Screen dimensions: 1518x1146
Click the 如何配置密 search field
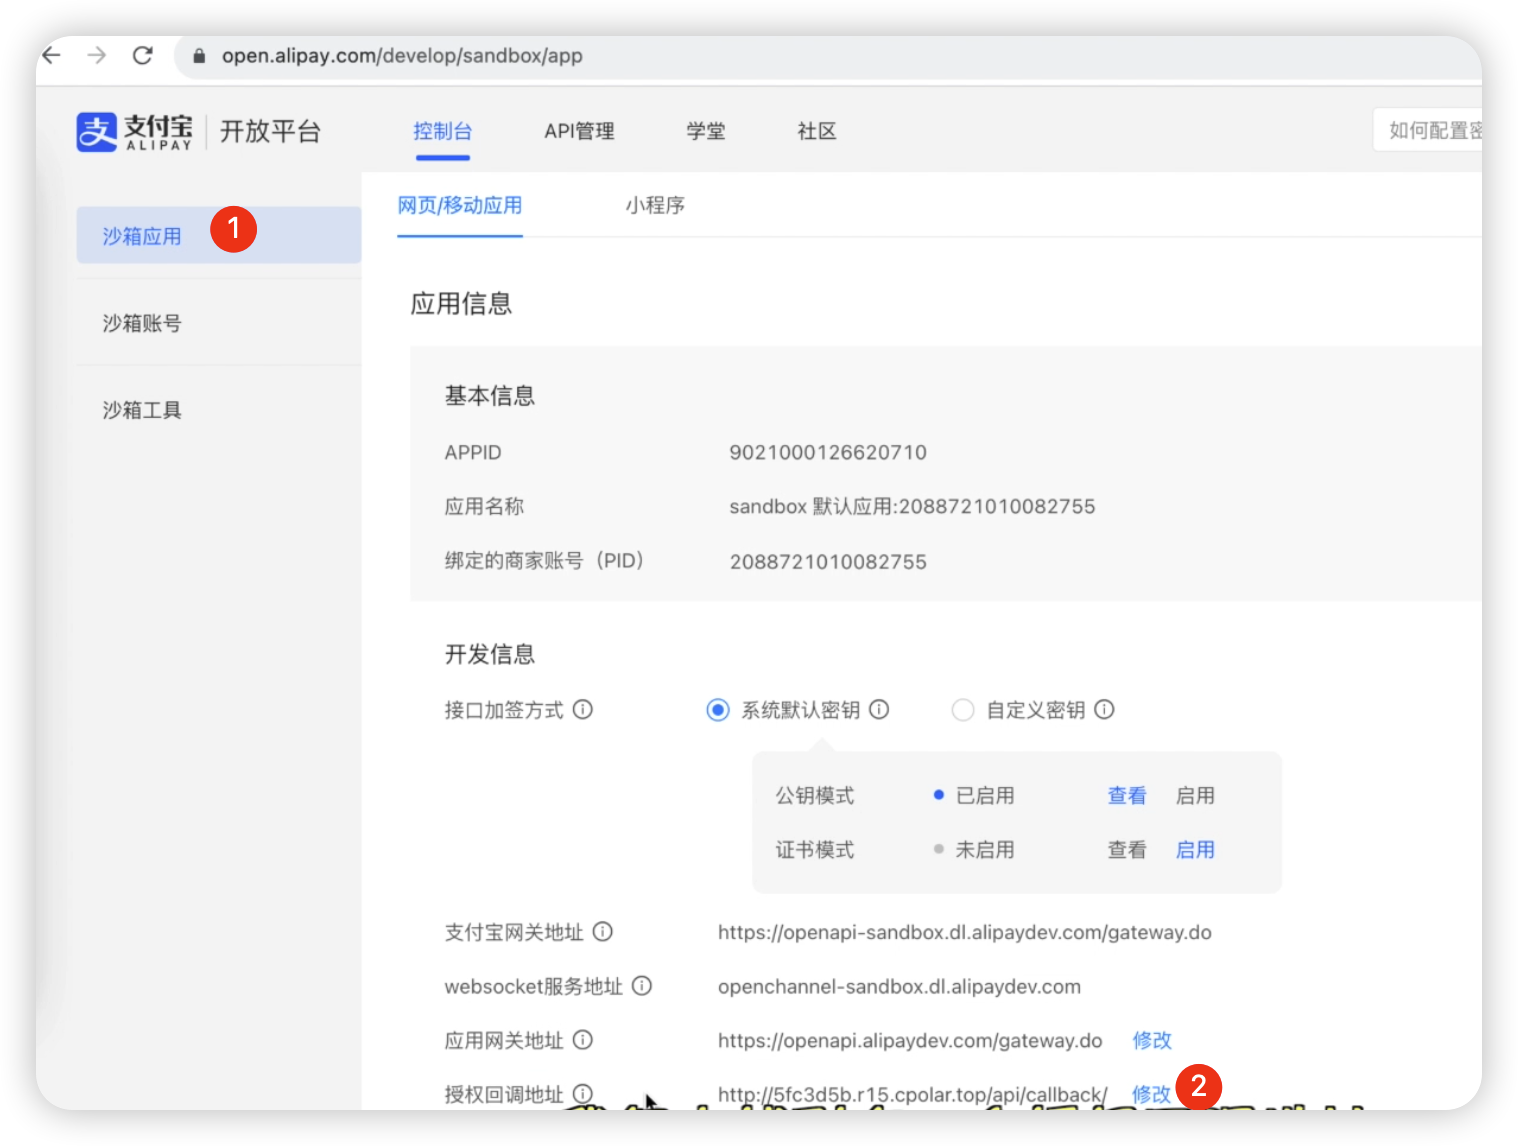[1428, 130]
